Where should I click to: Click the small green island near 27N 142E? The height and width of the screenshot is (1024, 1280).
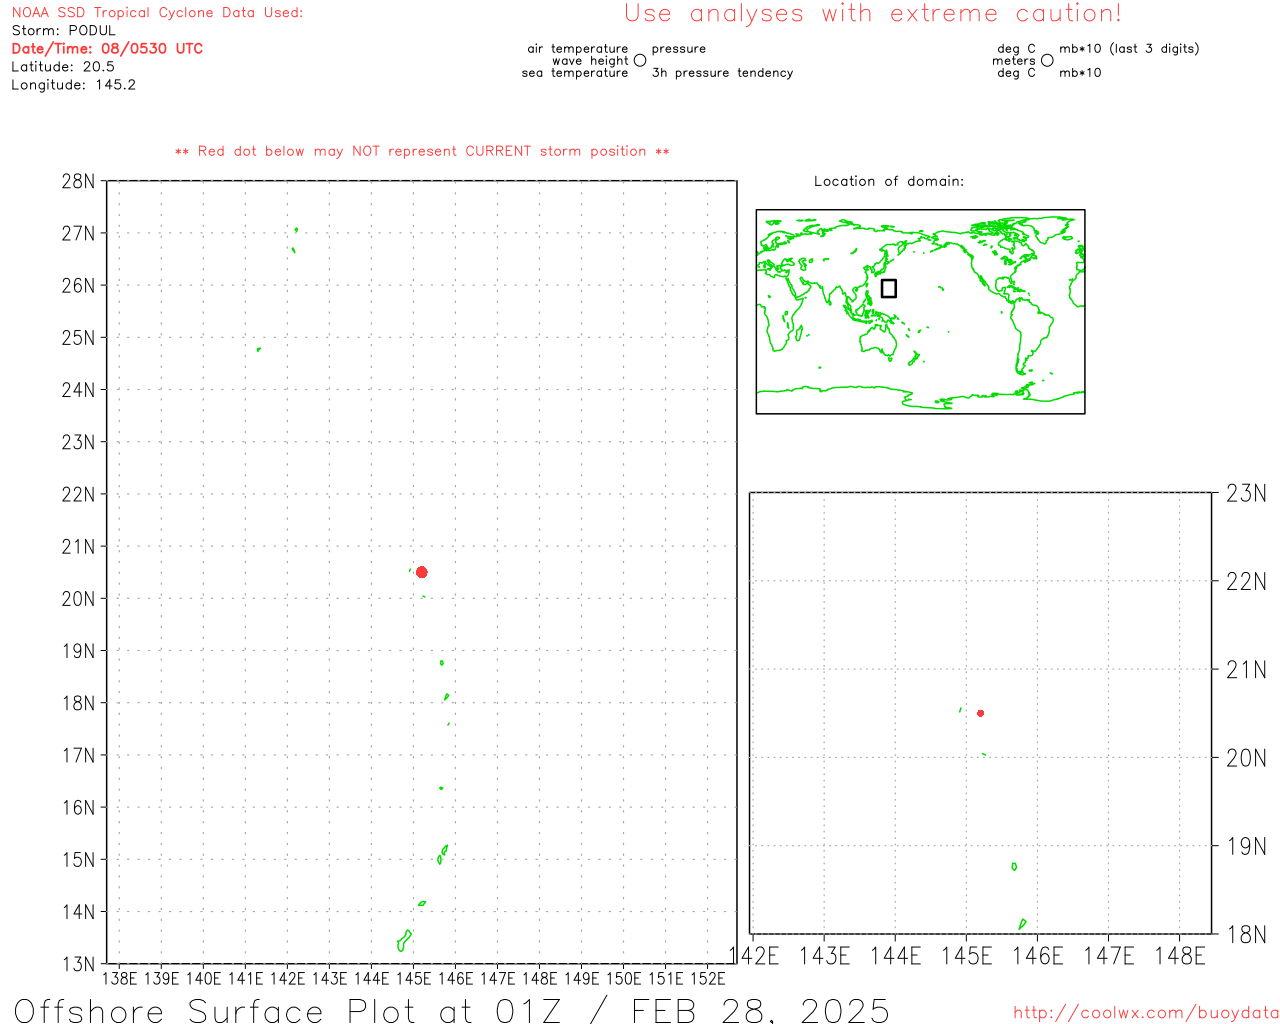coord(296,229)
